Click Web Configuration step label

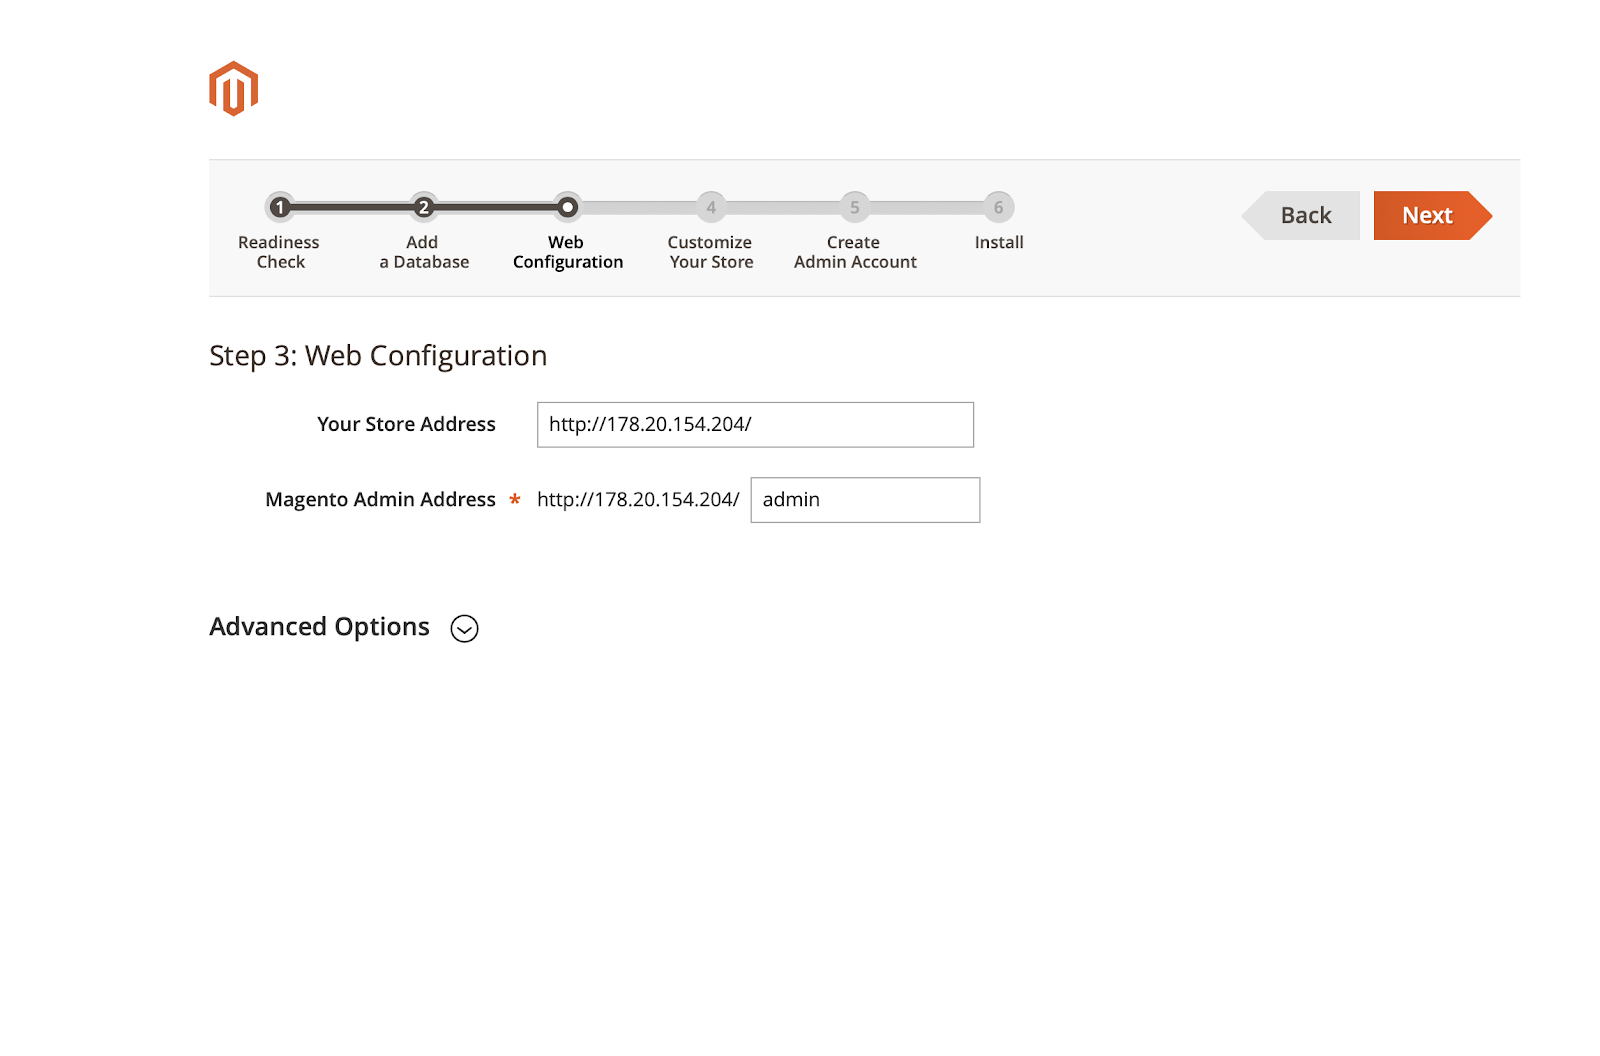568,252
